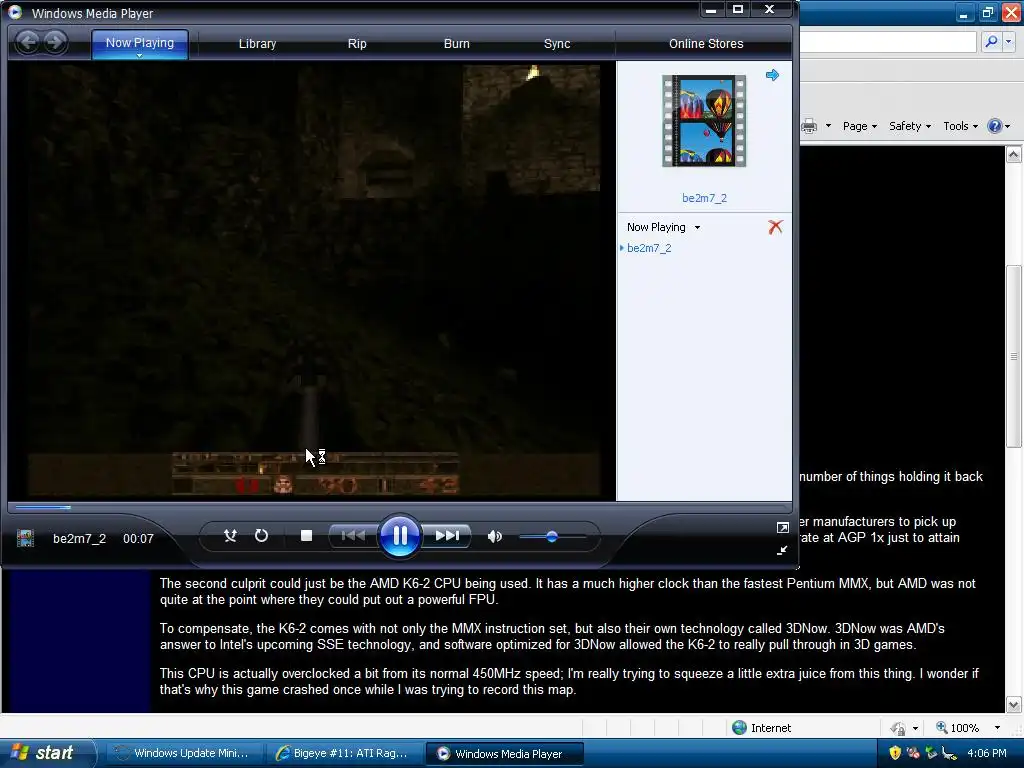1024x768 pixels.
Task: Go forward with the Media Player forward arrow
Action: pos(56,43)
